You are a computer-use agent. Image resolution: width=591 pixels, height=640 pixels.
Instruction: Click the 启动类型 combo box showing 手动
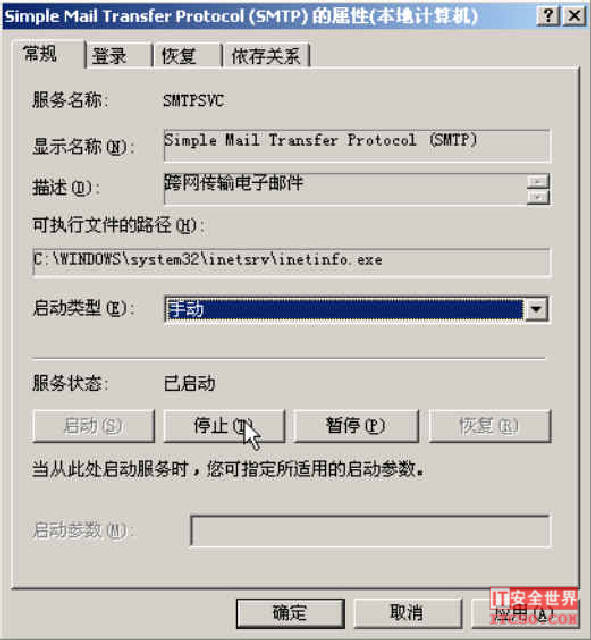coord(357,309)
